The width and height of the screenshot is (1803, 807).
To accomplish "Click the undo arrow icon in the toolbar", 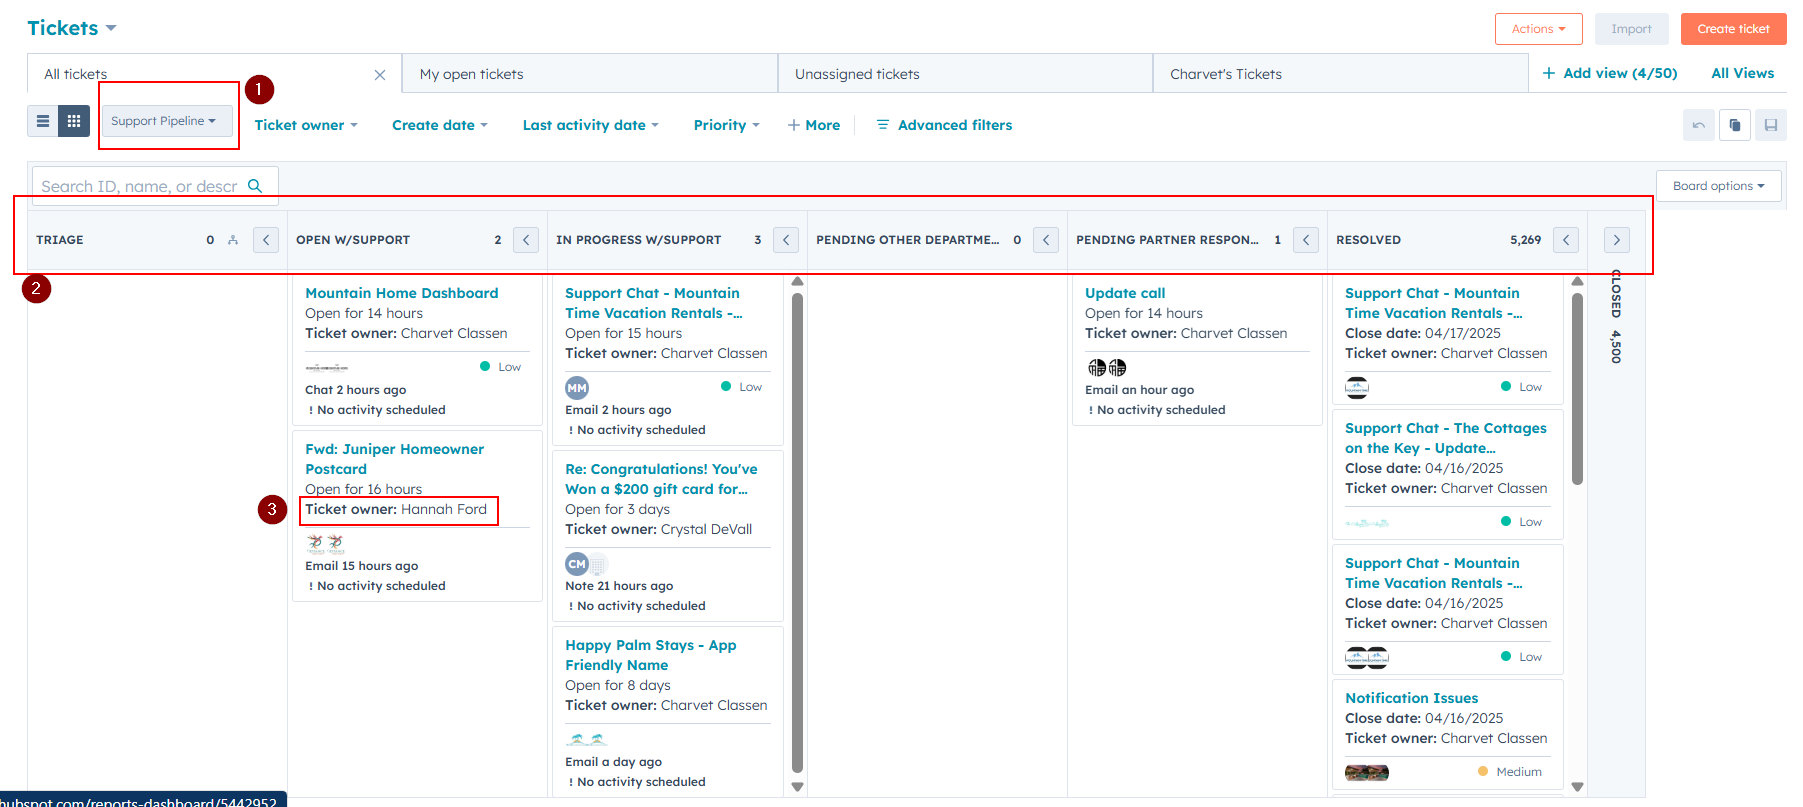I will click(1698, 125).
